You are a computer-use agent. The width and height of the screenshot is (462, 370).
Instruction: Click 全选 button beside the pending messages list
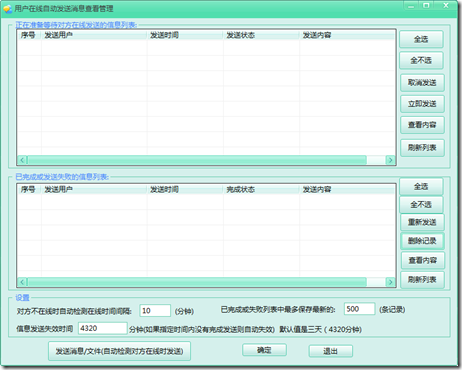point(421,39)
